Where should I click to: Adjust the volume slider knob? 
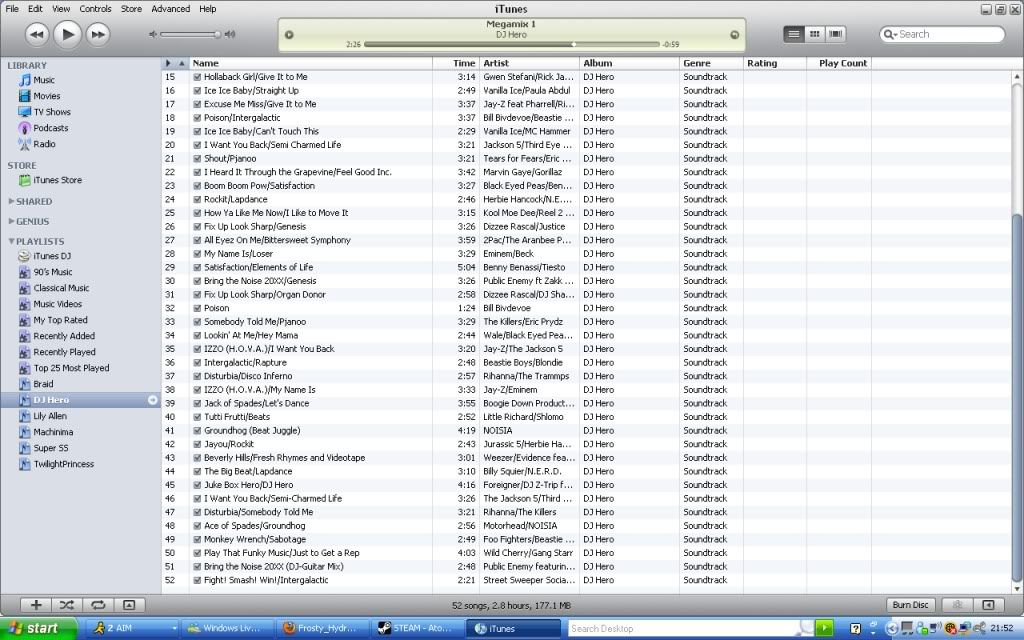pos(217,35)
